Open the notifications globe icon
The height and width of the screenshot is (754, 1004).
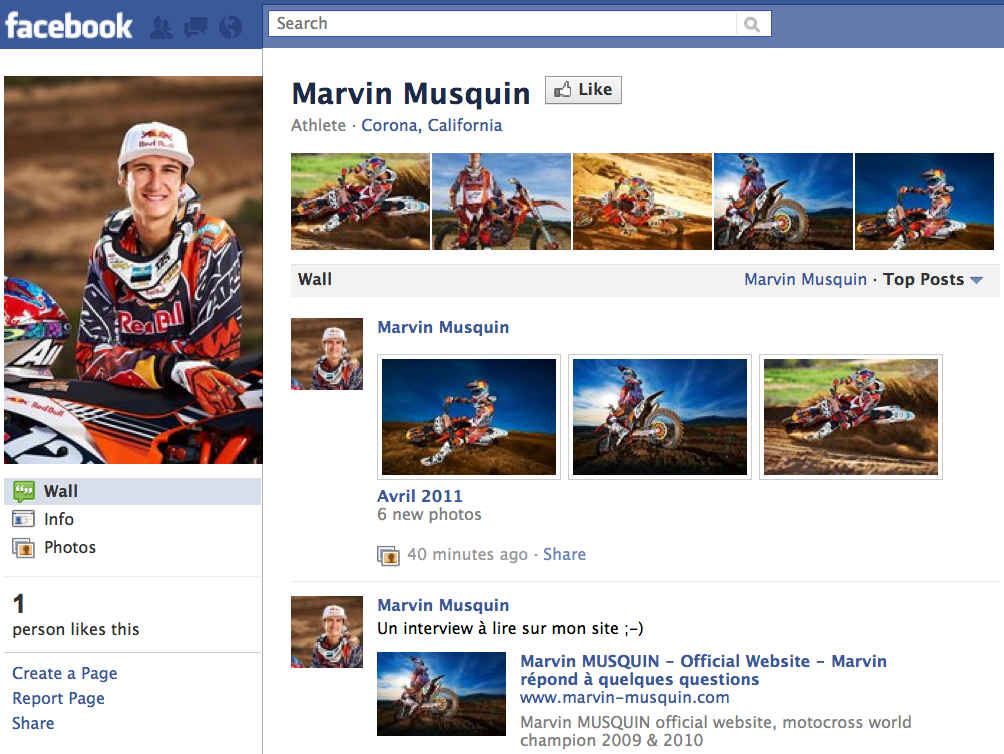click(x=231, y=28)
